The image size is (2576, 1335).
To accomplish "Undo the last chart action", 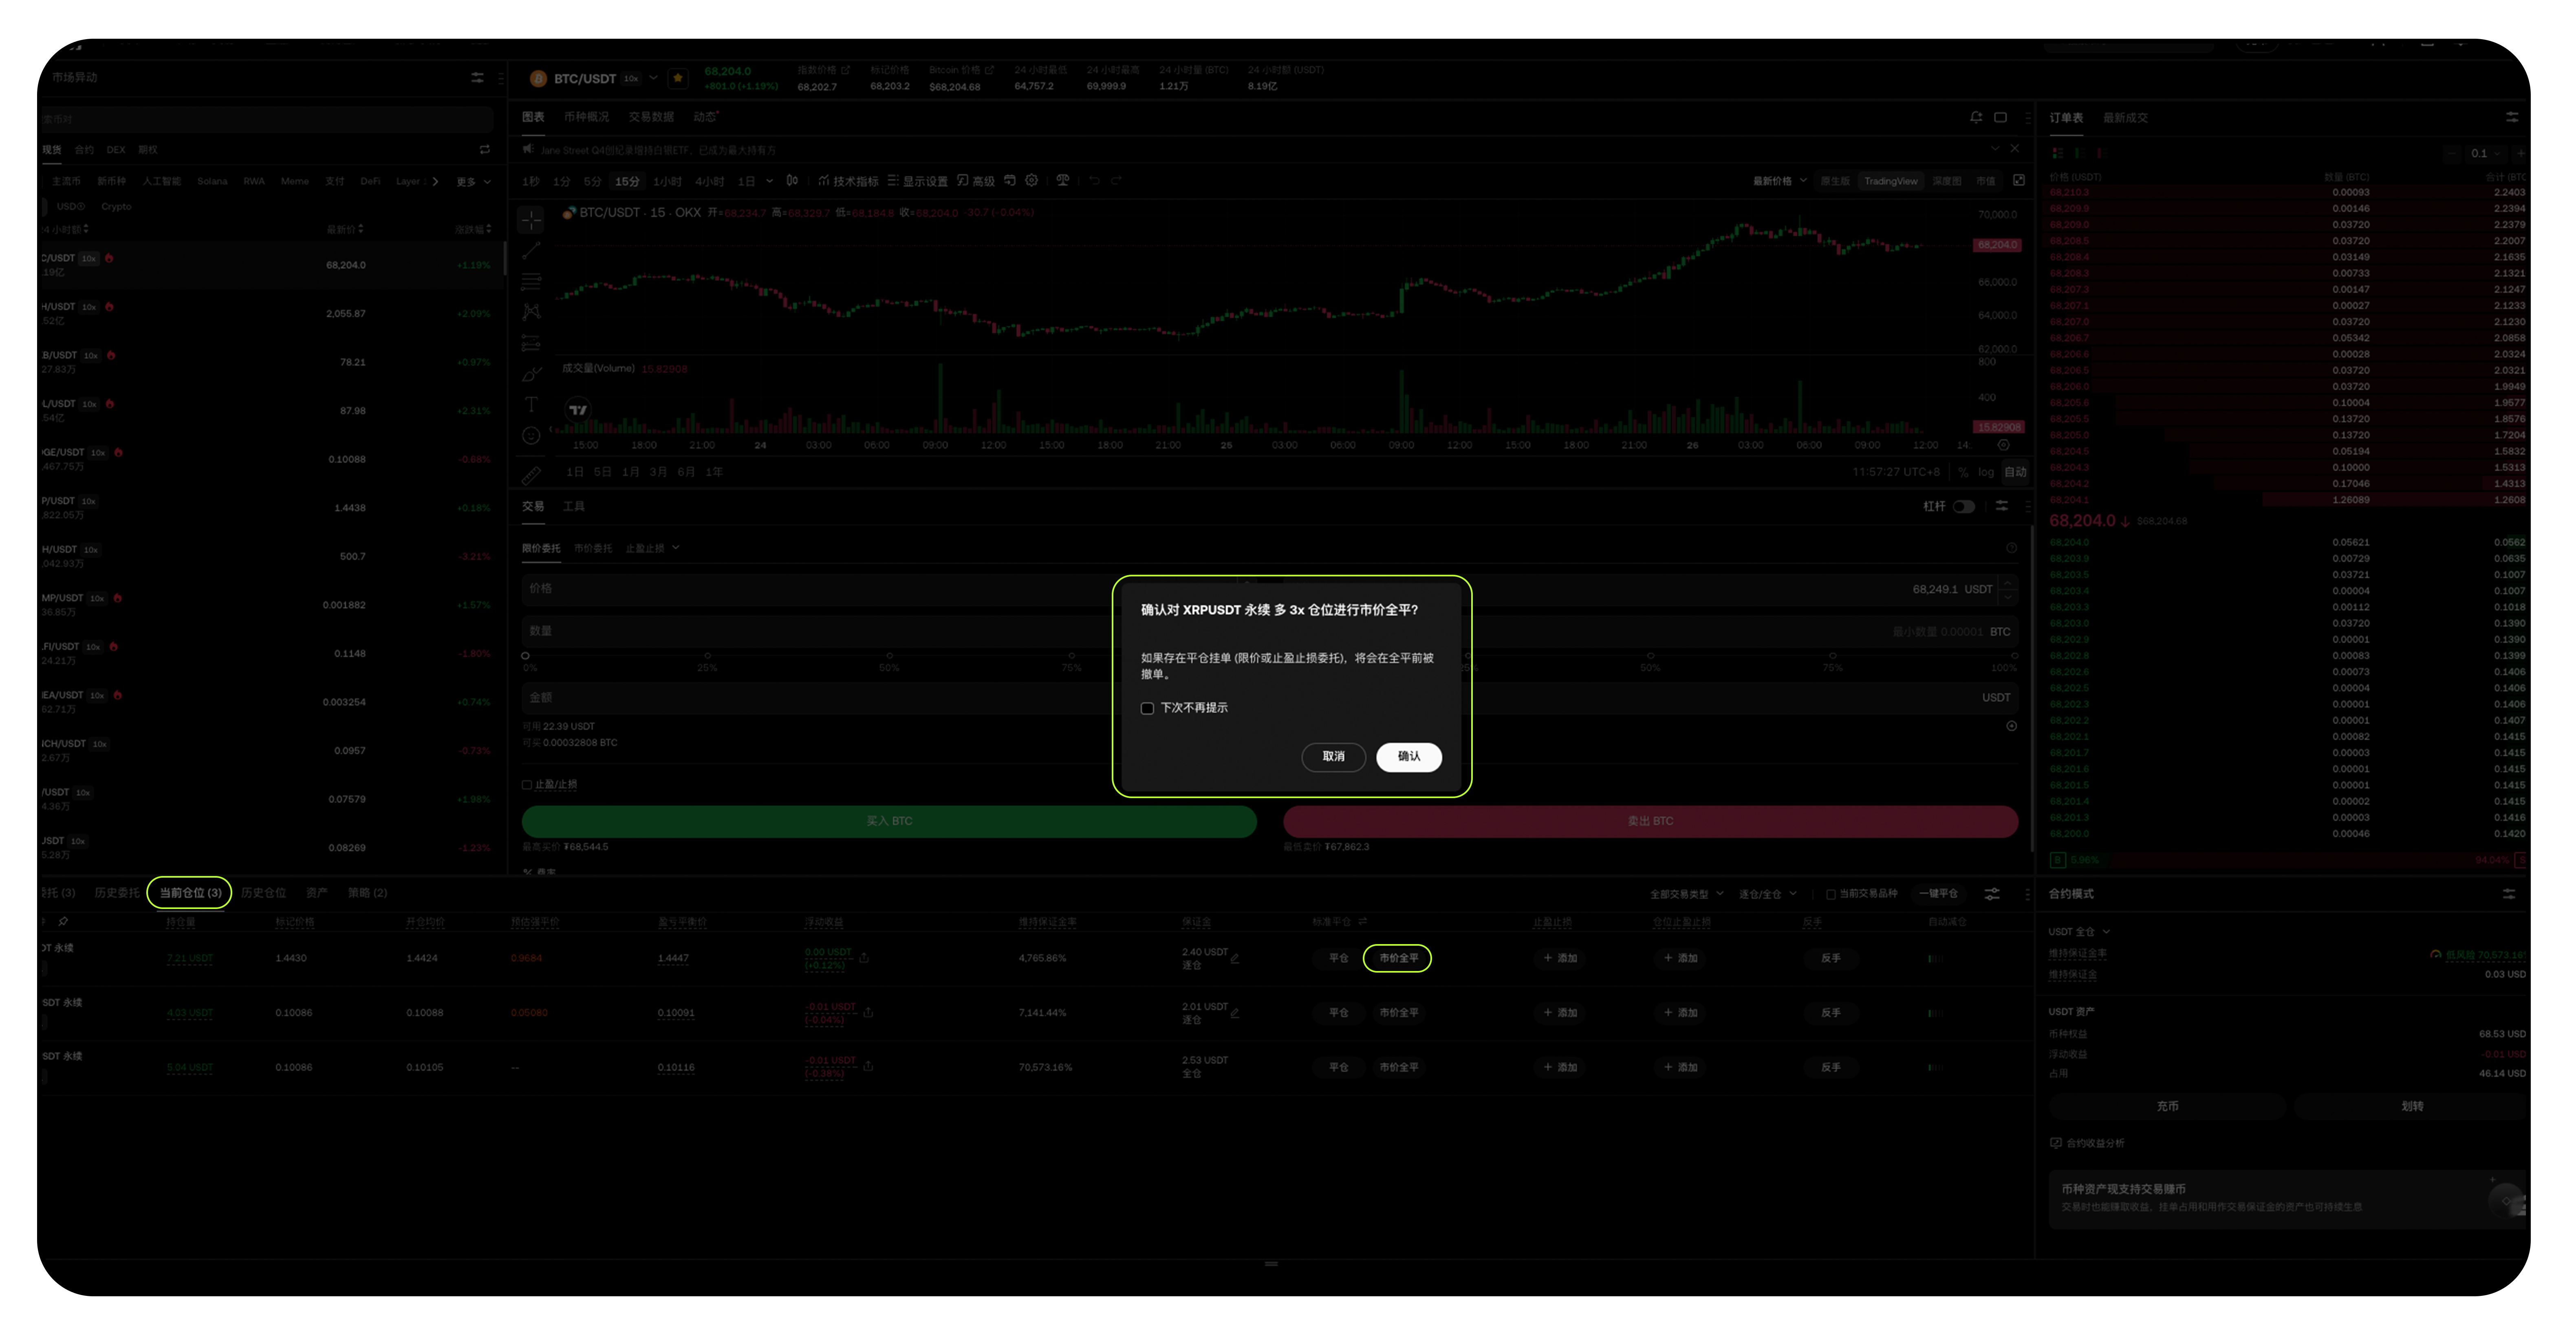I will 1094,181.
